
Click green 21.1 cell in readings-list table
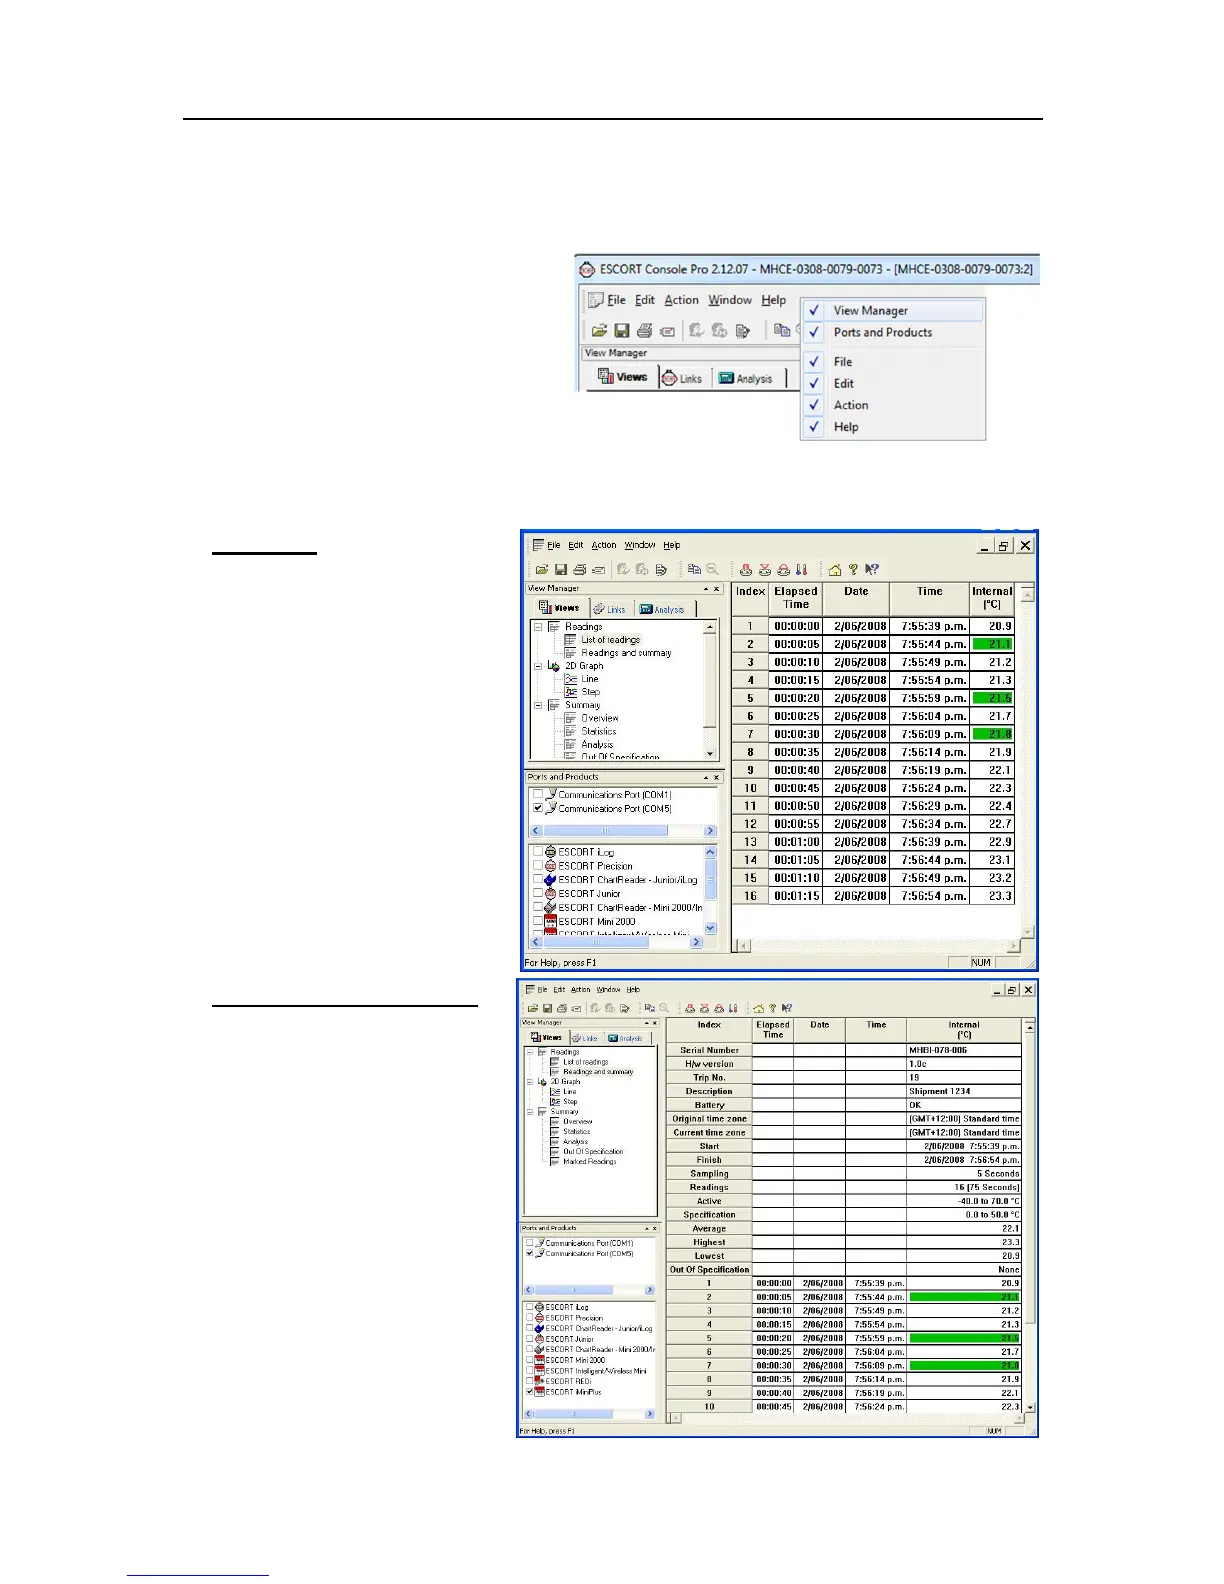click(x=992, y=644)
